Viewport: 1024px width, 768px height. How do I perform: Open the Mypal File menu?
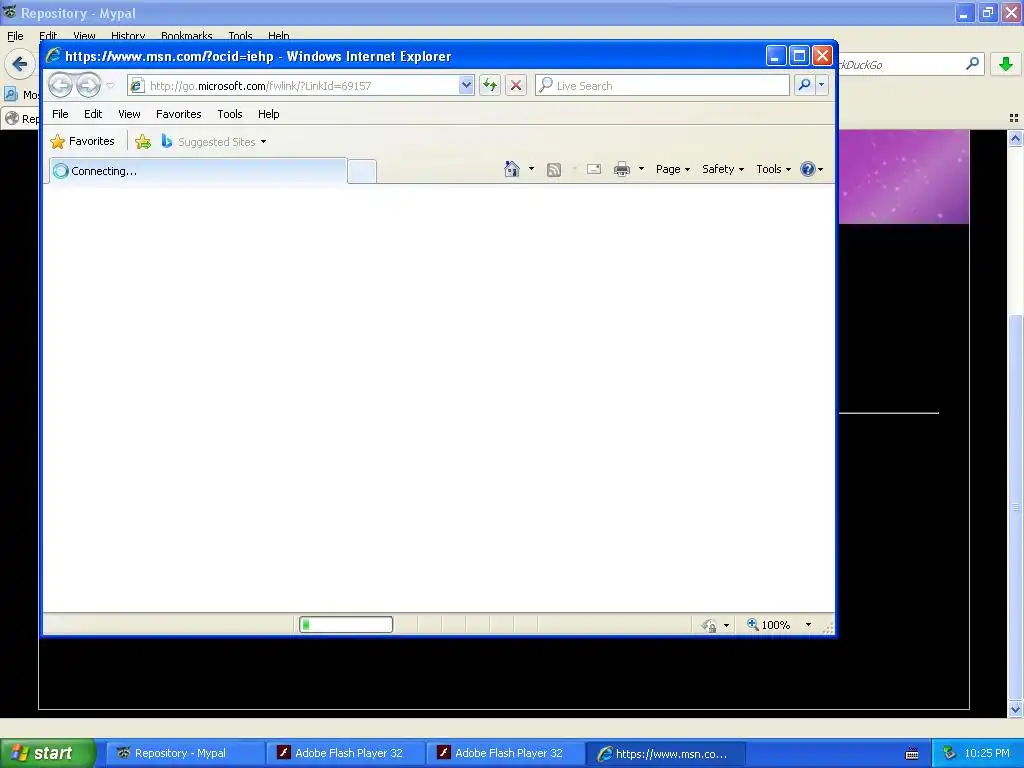click(x=15, y=36)
